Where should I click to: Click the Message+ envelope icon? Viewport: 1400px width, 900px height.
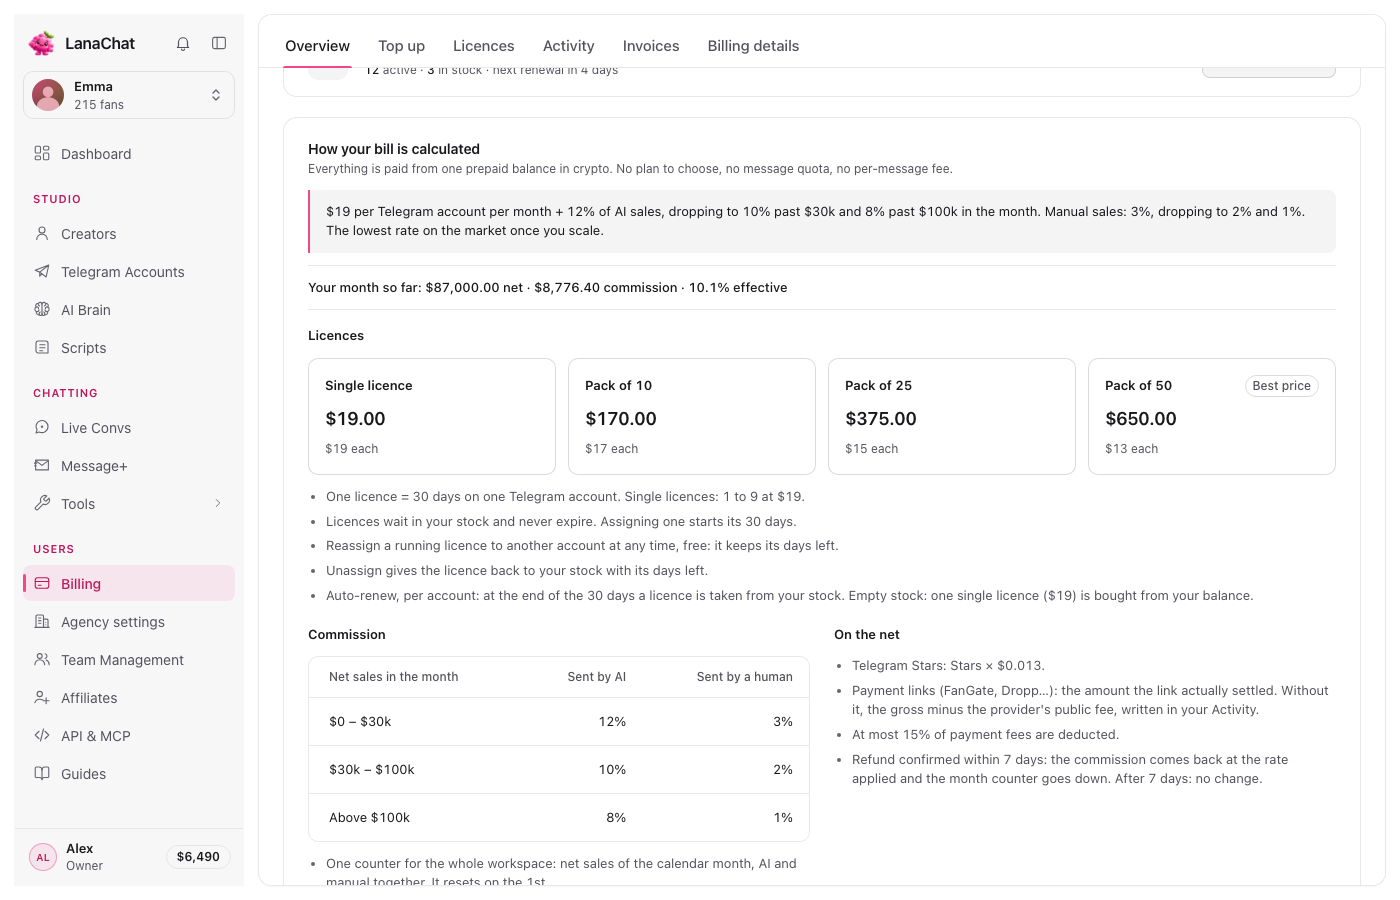[42, 465]
